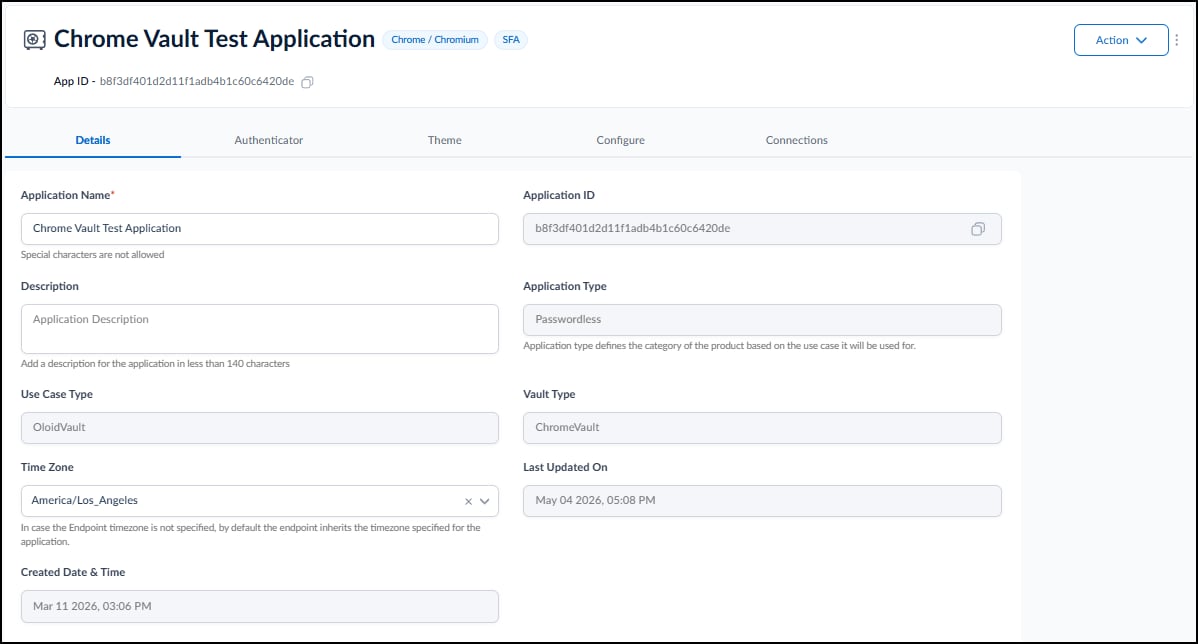Click the SFA tag badge

click(511, 40)
